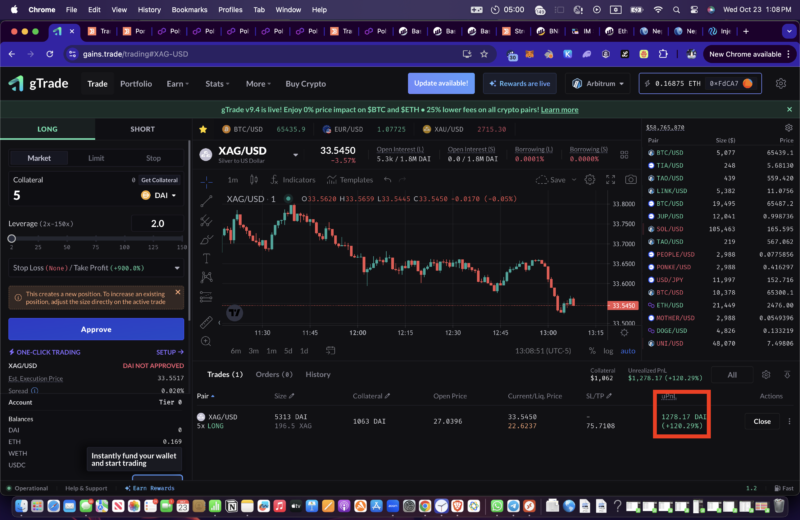
Task: Show the trade History tab
Action: [x=318, y=375]
